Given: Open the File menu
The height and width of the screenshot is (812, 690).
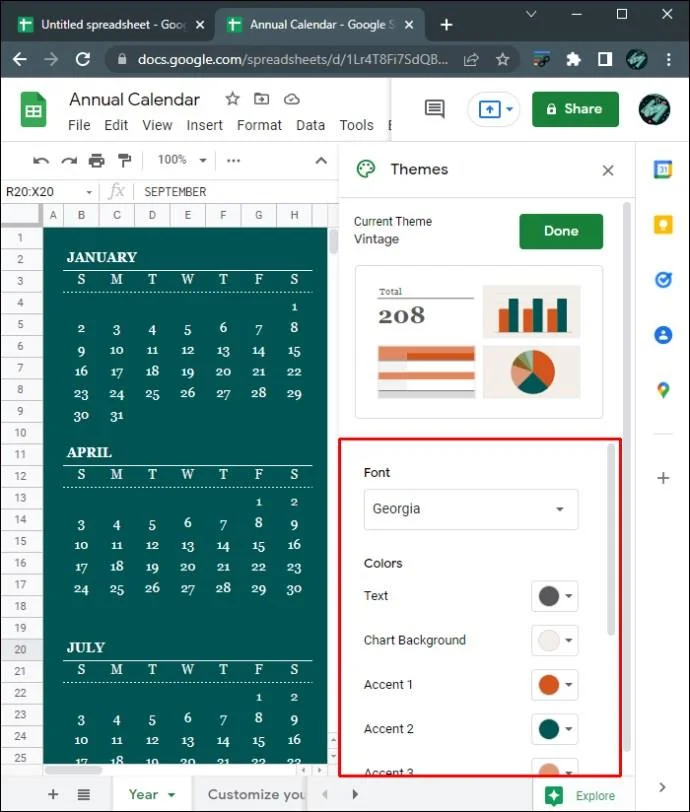Looking at the screenshot, I should coord(79,125).
